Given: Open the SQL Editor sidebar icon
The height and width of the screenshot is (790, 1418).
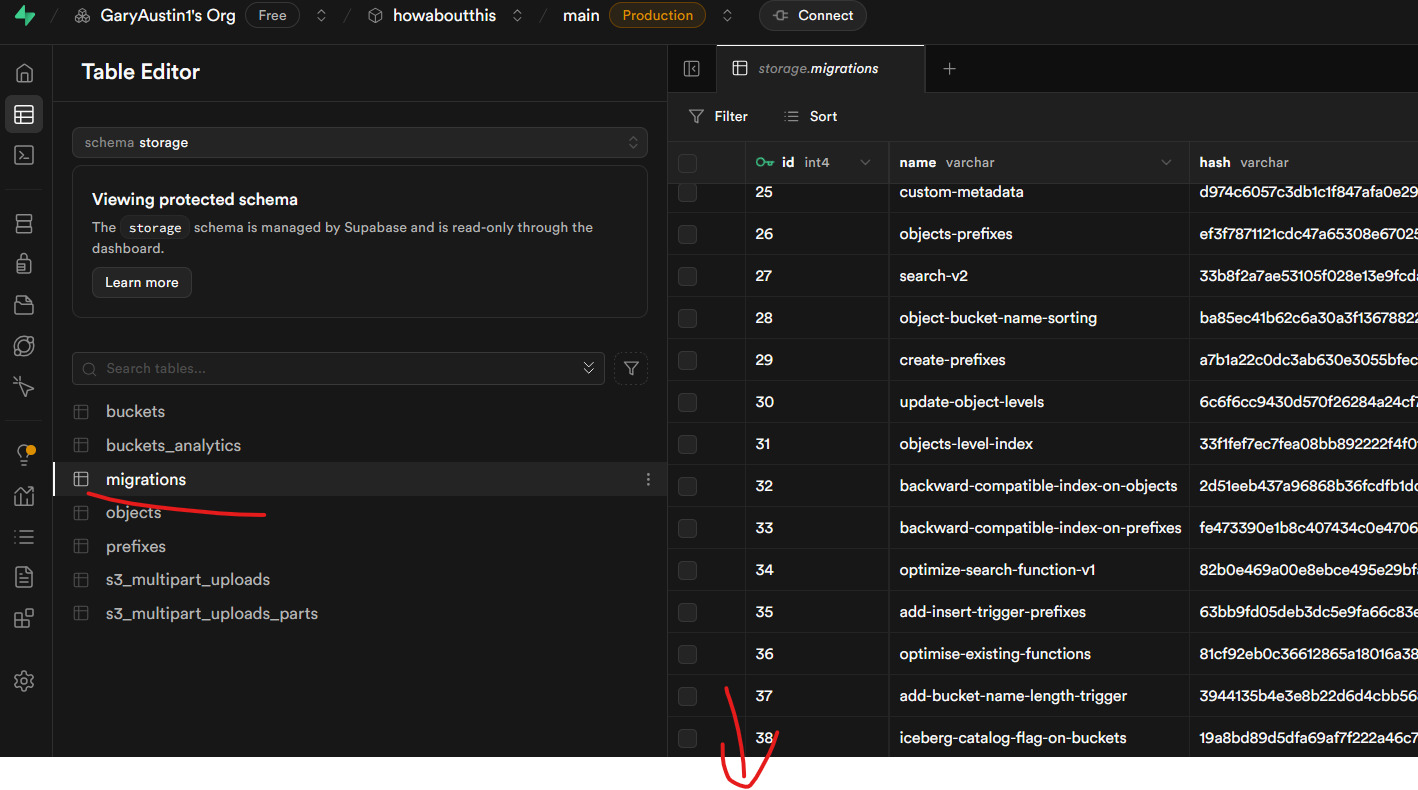Looking at the screenshot, I should click(24, 155).
